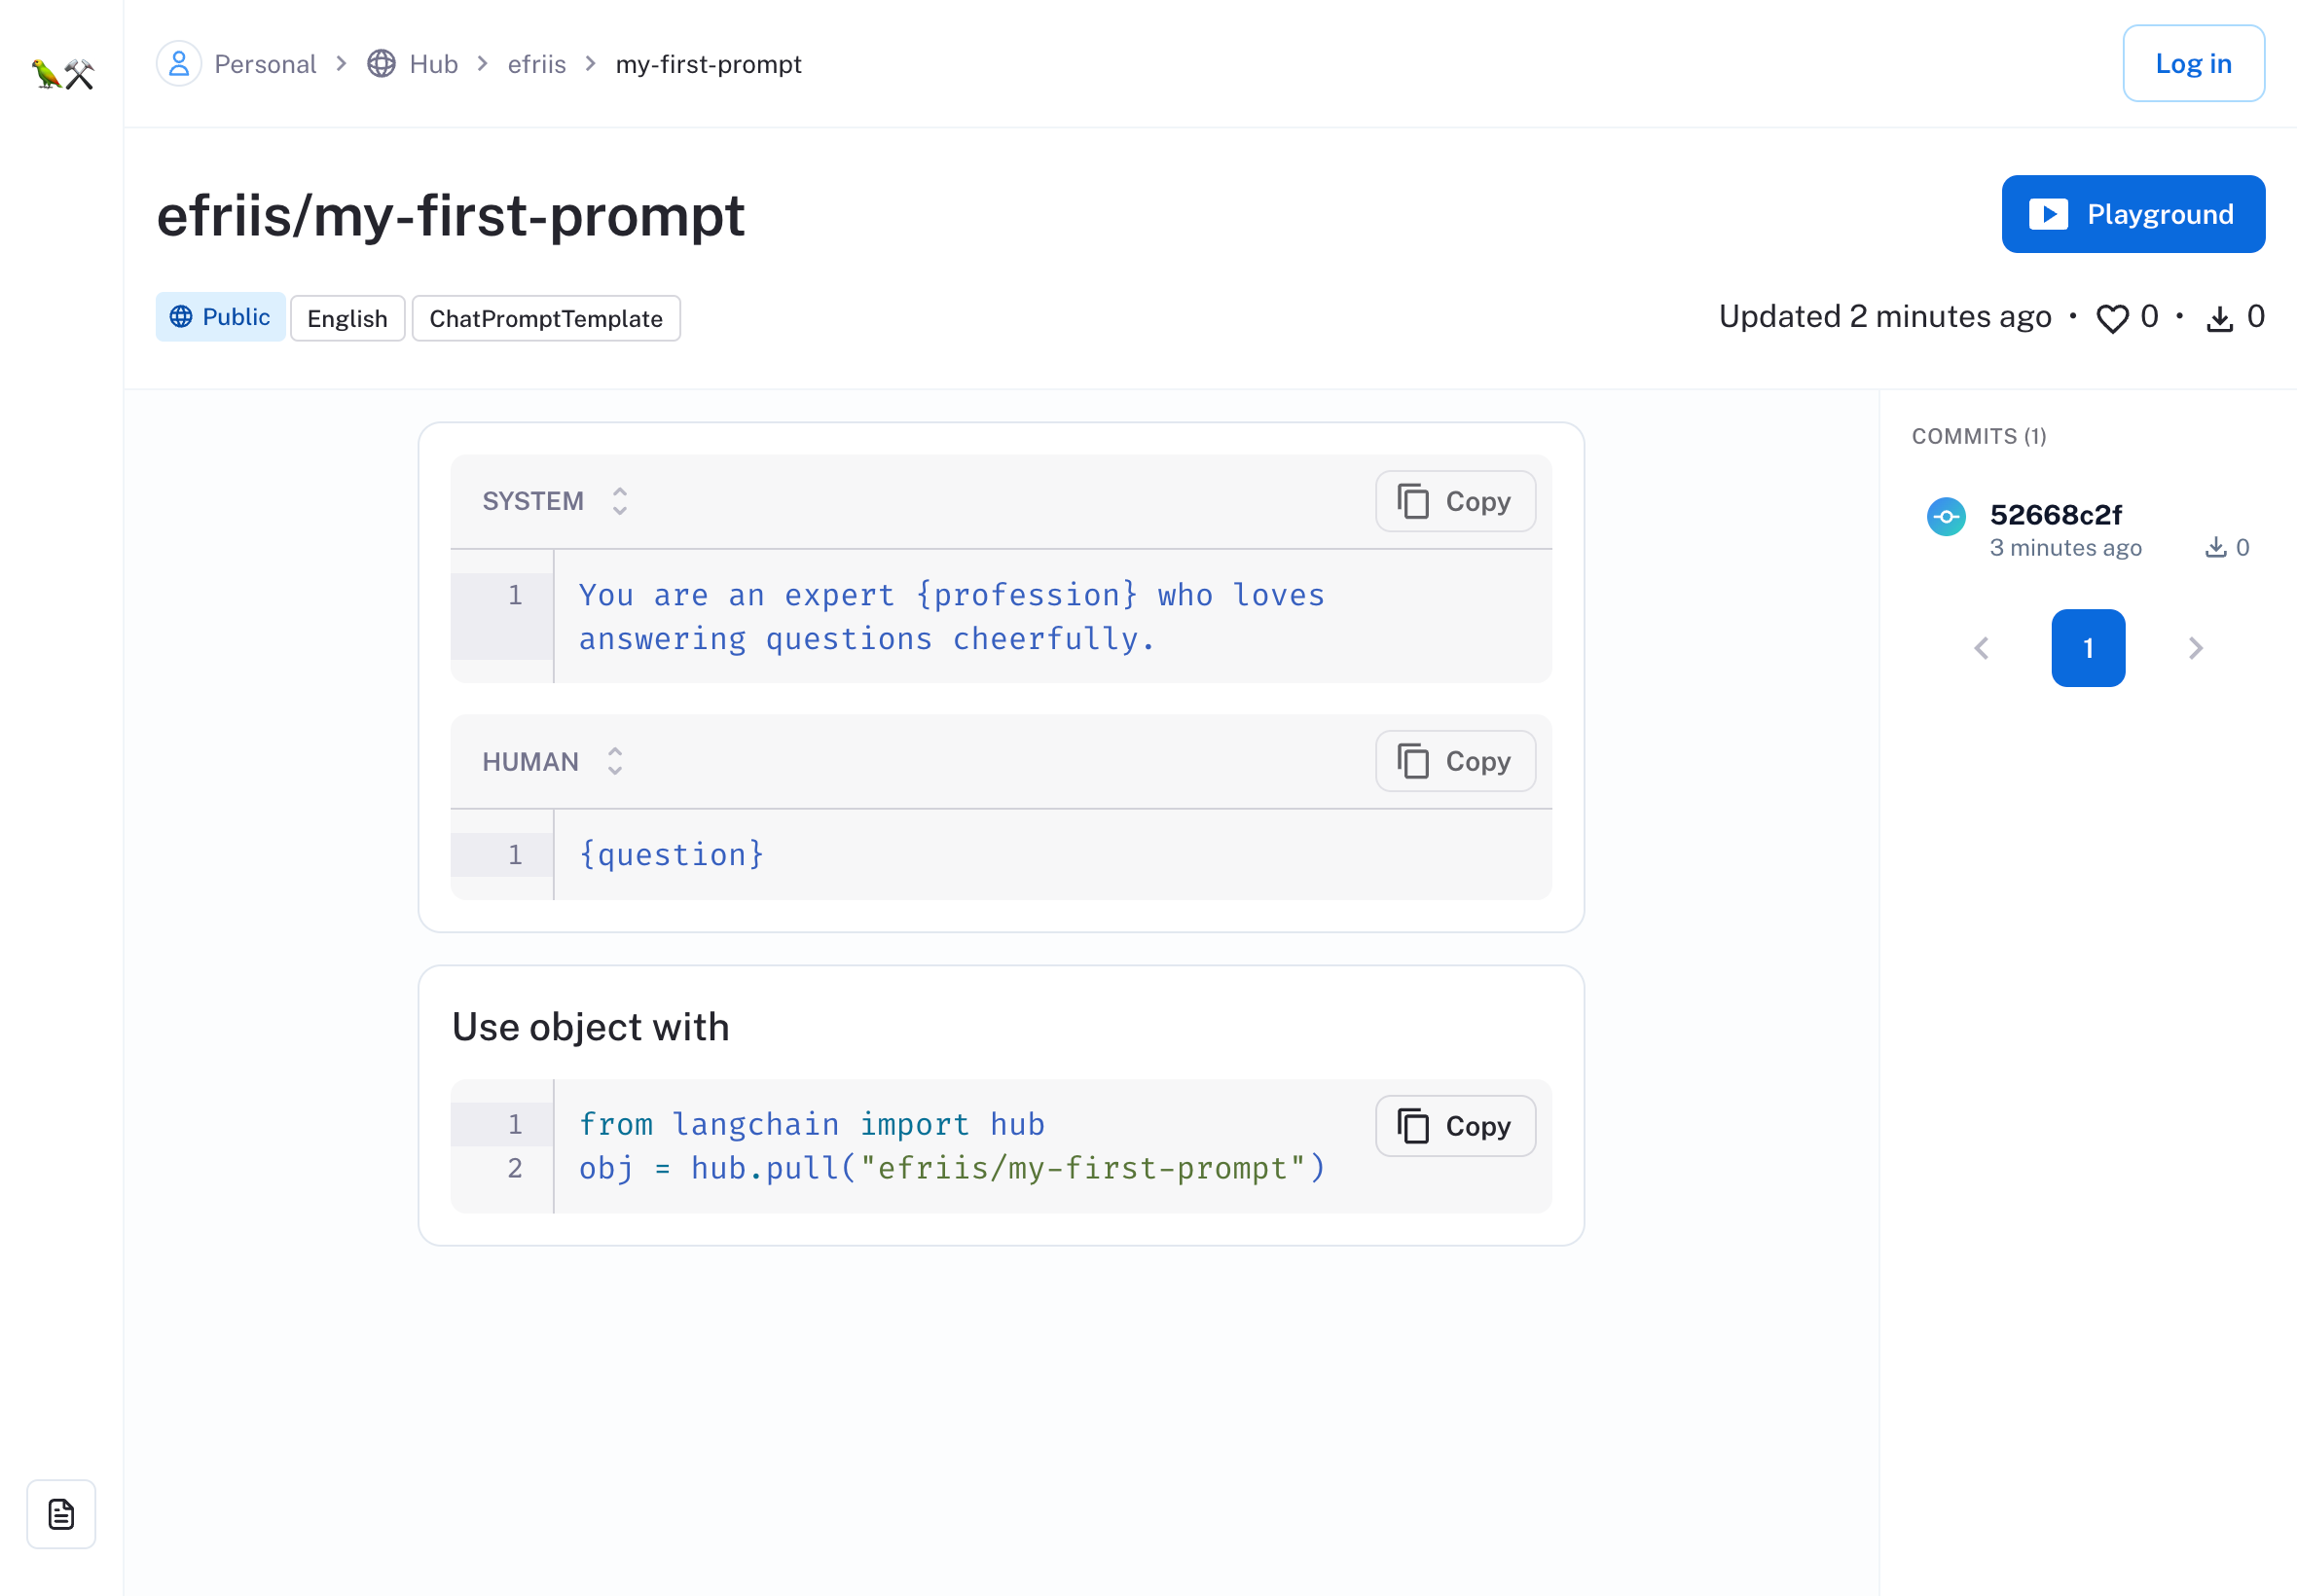Click the ChatPromptTemplate tag

point(546,317)
